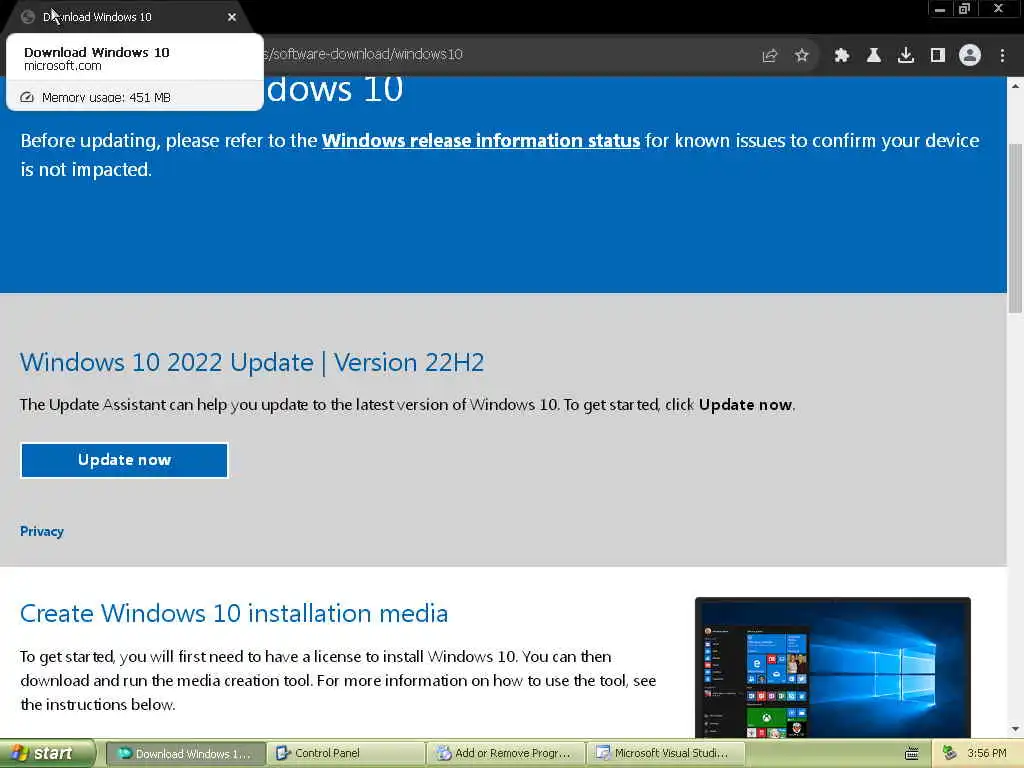Click the taskbar clock showing 3:56 PM

[987, 754]
